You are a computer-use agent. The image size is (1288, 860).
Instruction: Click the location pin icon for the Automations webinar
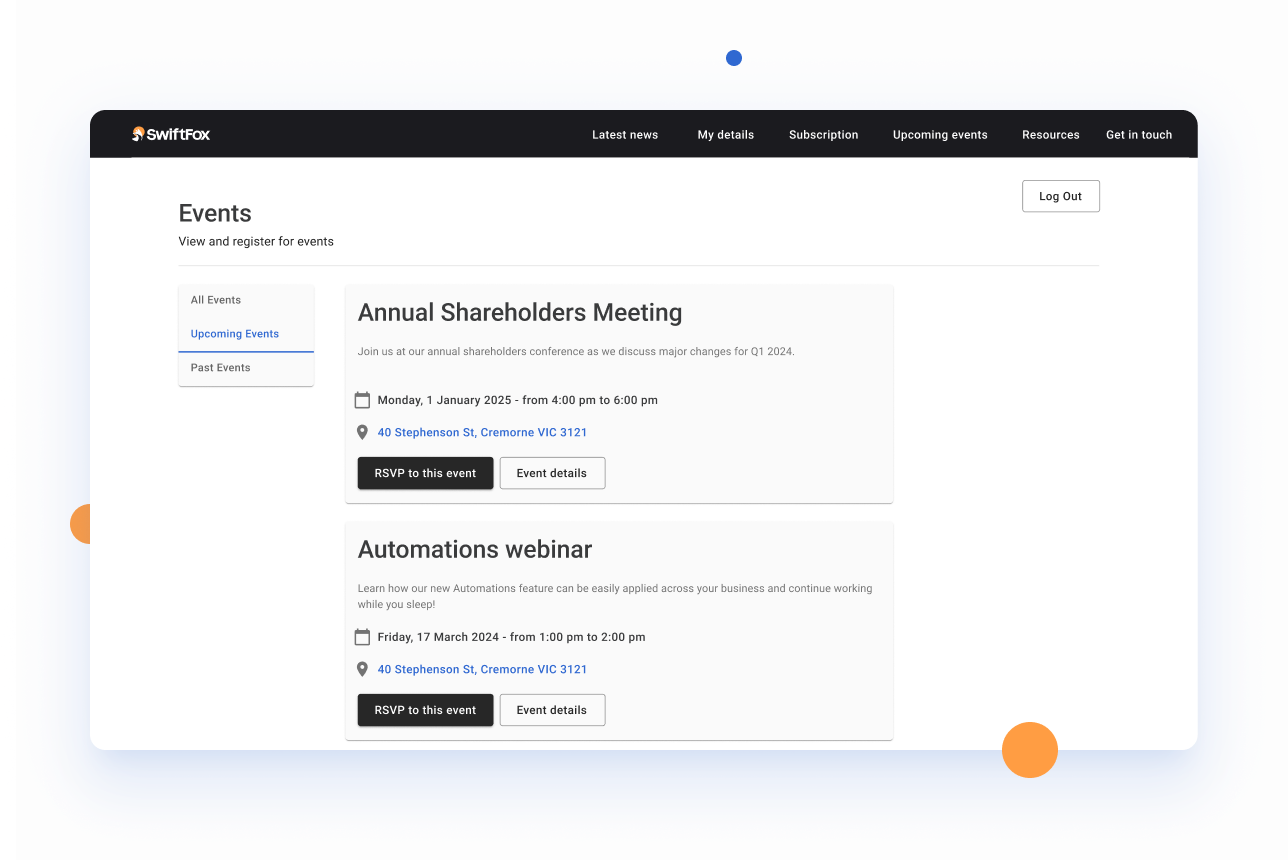pos(362,668)
